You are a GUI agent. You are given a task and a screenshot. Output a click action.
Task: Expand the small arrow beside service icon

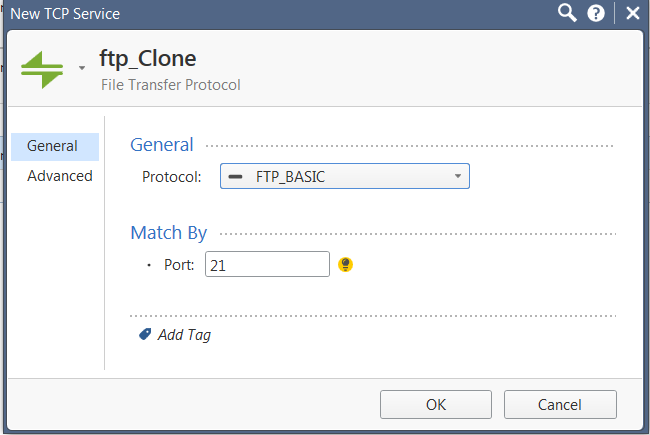(x=82, y=68)
